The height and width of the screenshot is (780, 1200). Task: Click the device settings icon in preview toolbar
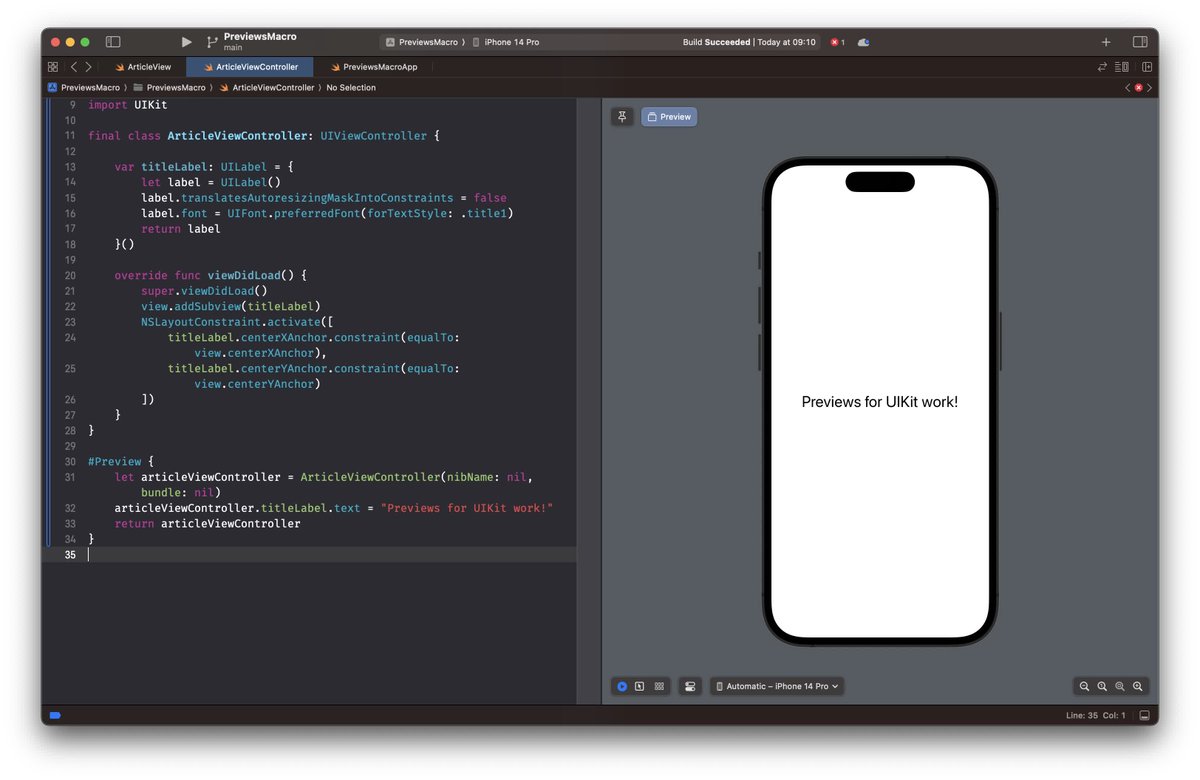click(690, 686)
